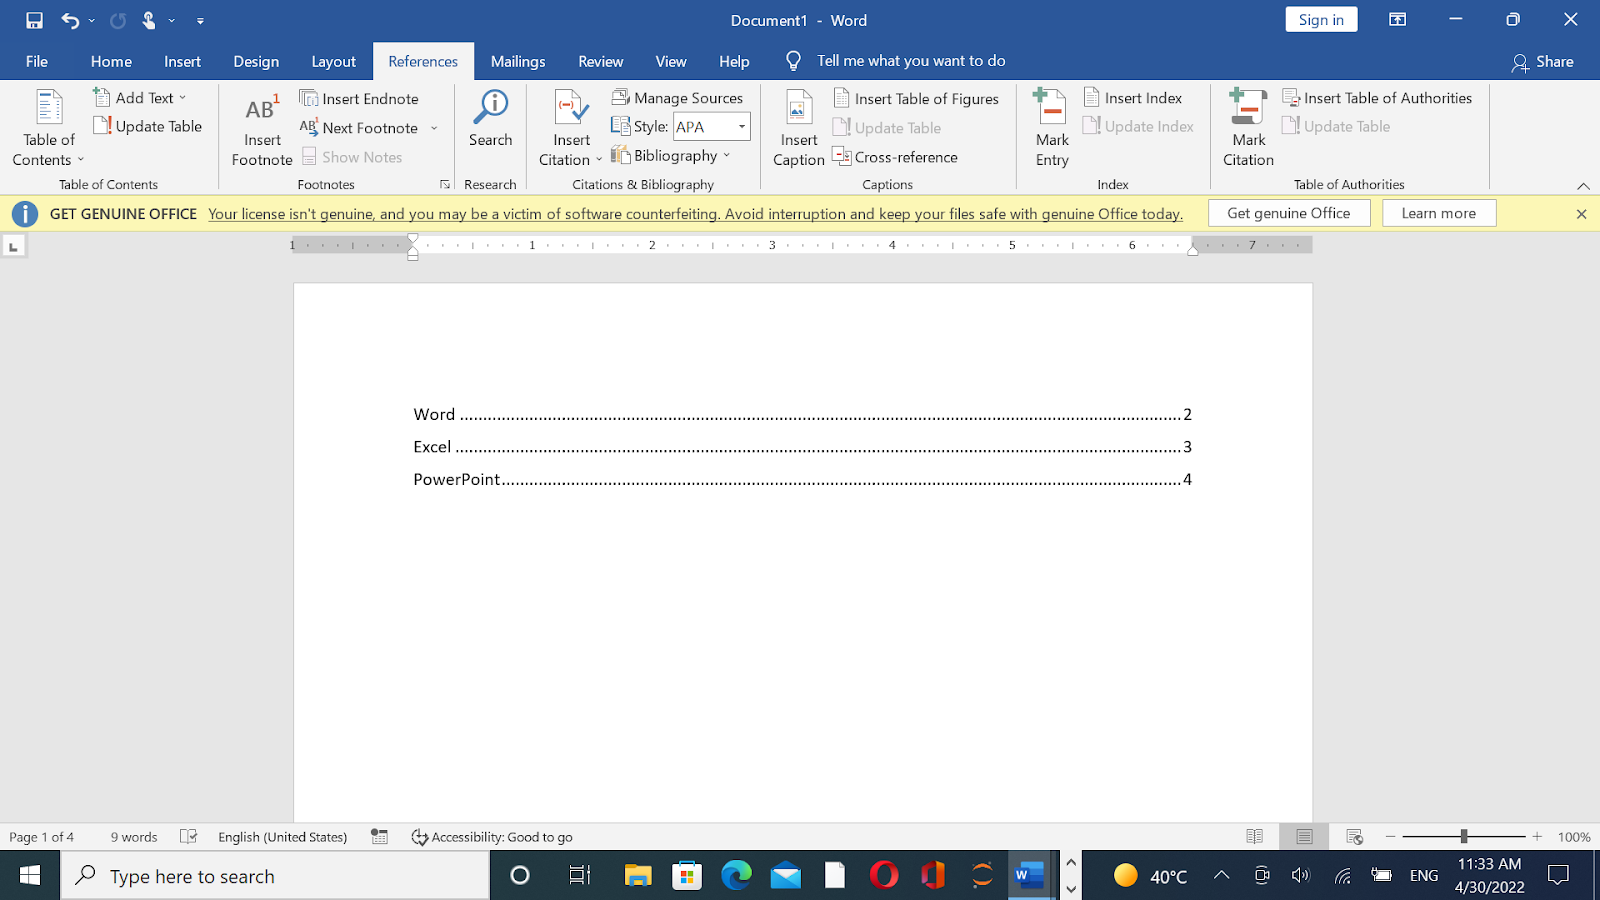Click the Sign in button
The image size is (1600, 900).
pos(1321,20)
